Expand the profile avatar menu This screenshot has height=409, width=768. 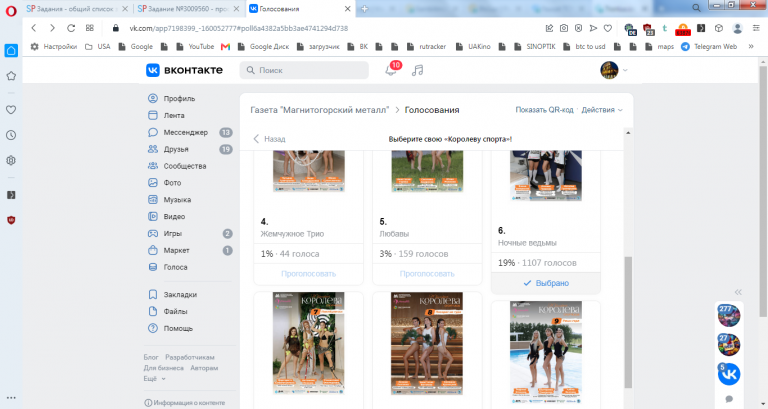tap(614, 70)
